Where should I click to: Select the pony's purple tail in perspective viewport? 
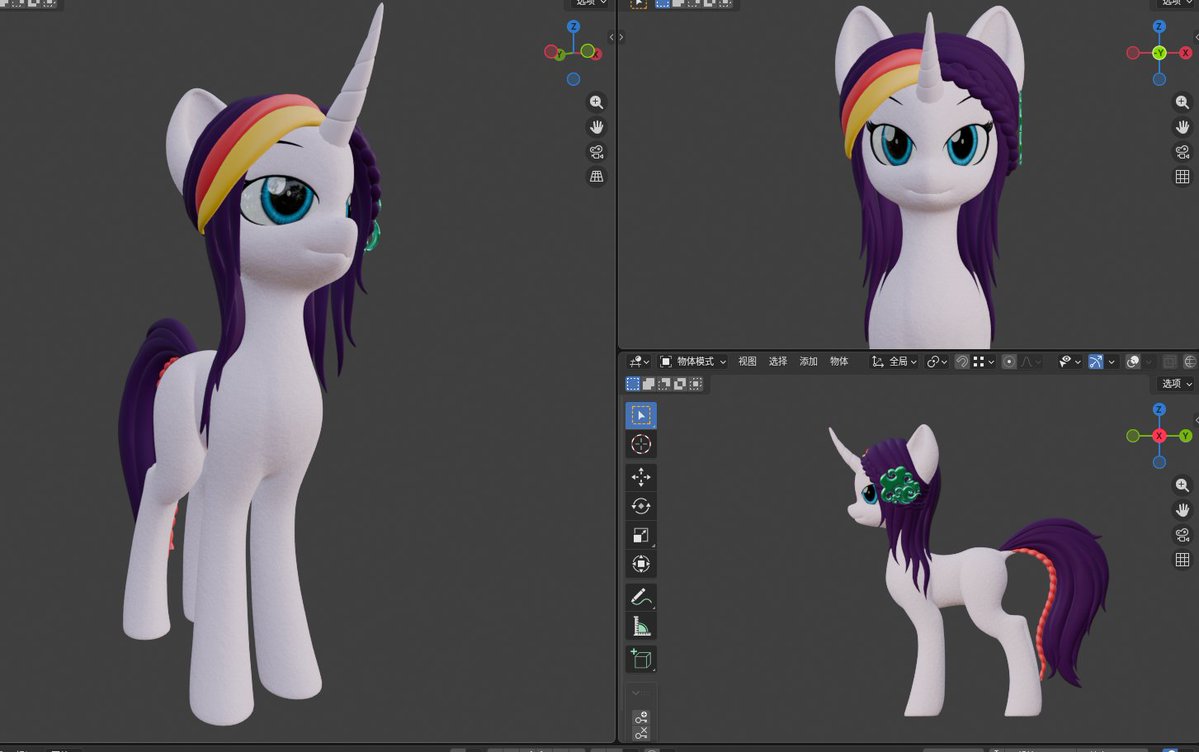point(145,413)
